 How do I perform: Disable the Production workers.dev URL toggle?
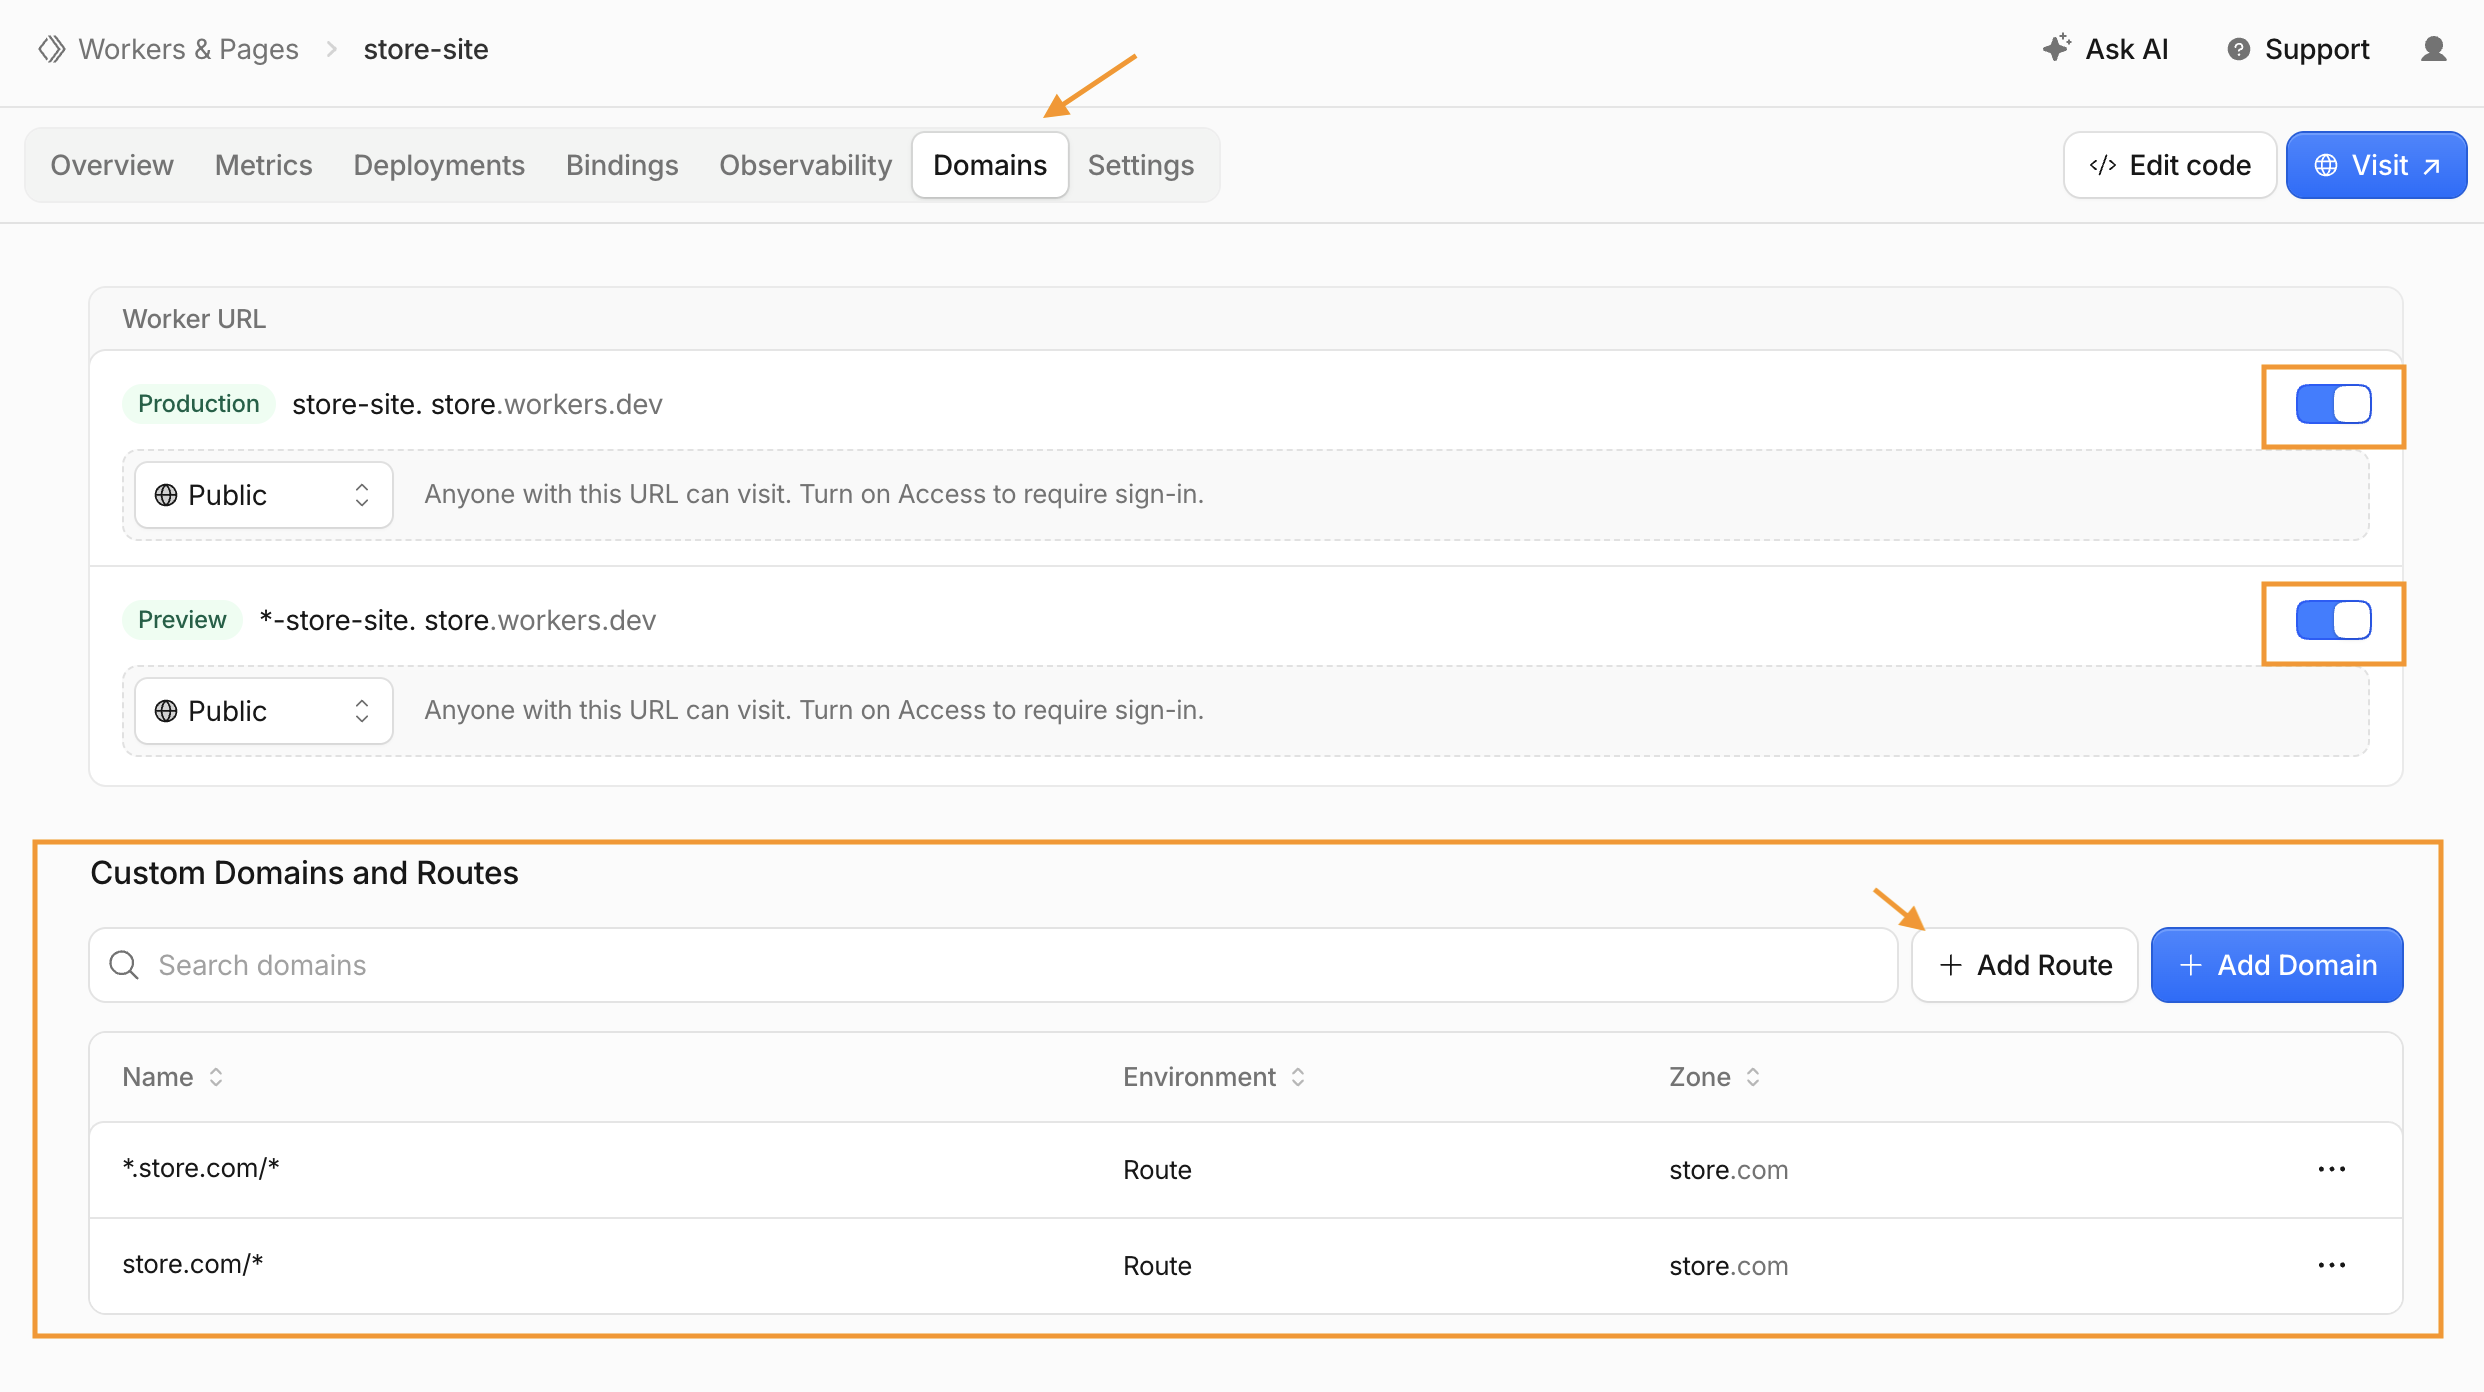[2333, 404]
